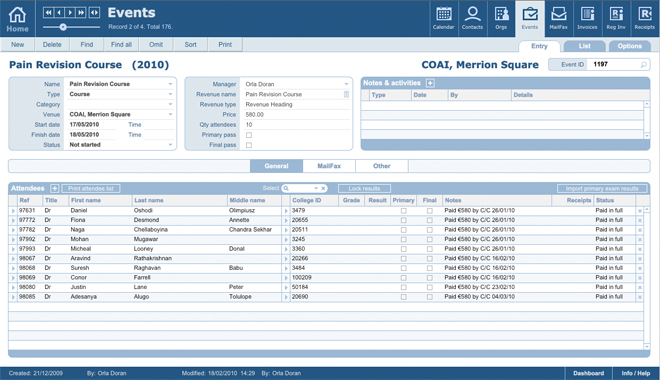Image resolution: width=660 pixels, height=380 pixels.
Task: Open the Manager dropdown
Action: coord(346,84)
